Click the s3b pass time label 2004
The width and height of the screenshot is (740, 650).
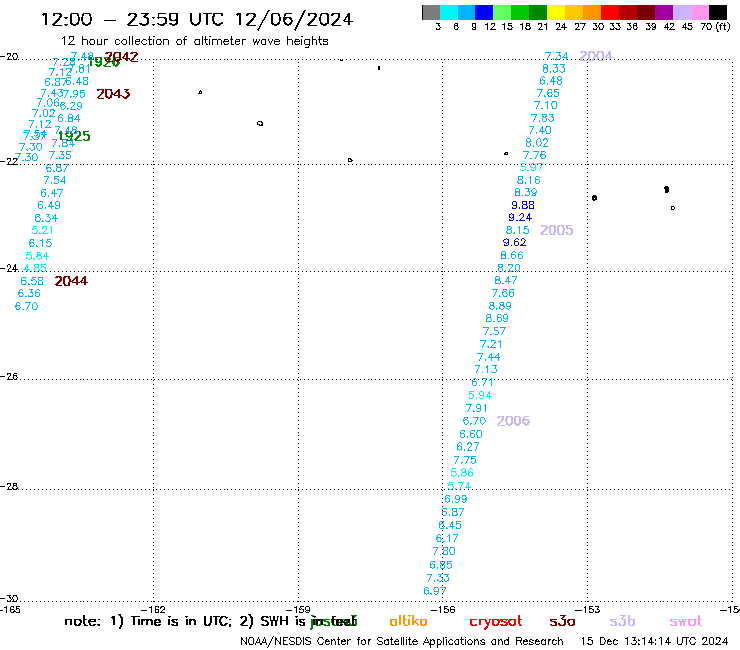click(x=596, y=56)
